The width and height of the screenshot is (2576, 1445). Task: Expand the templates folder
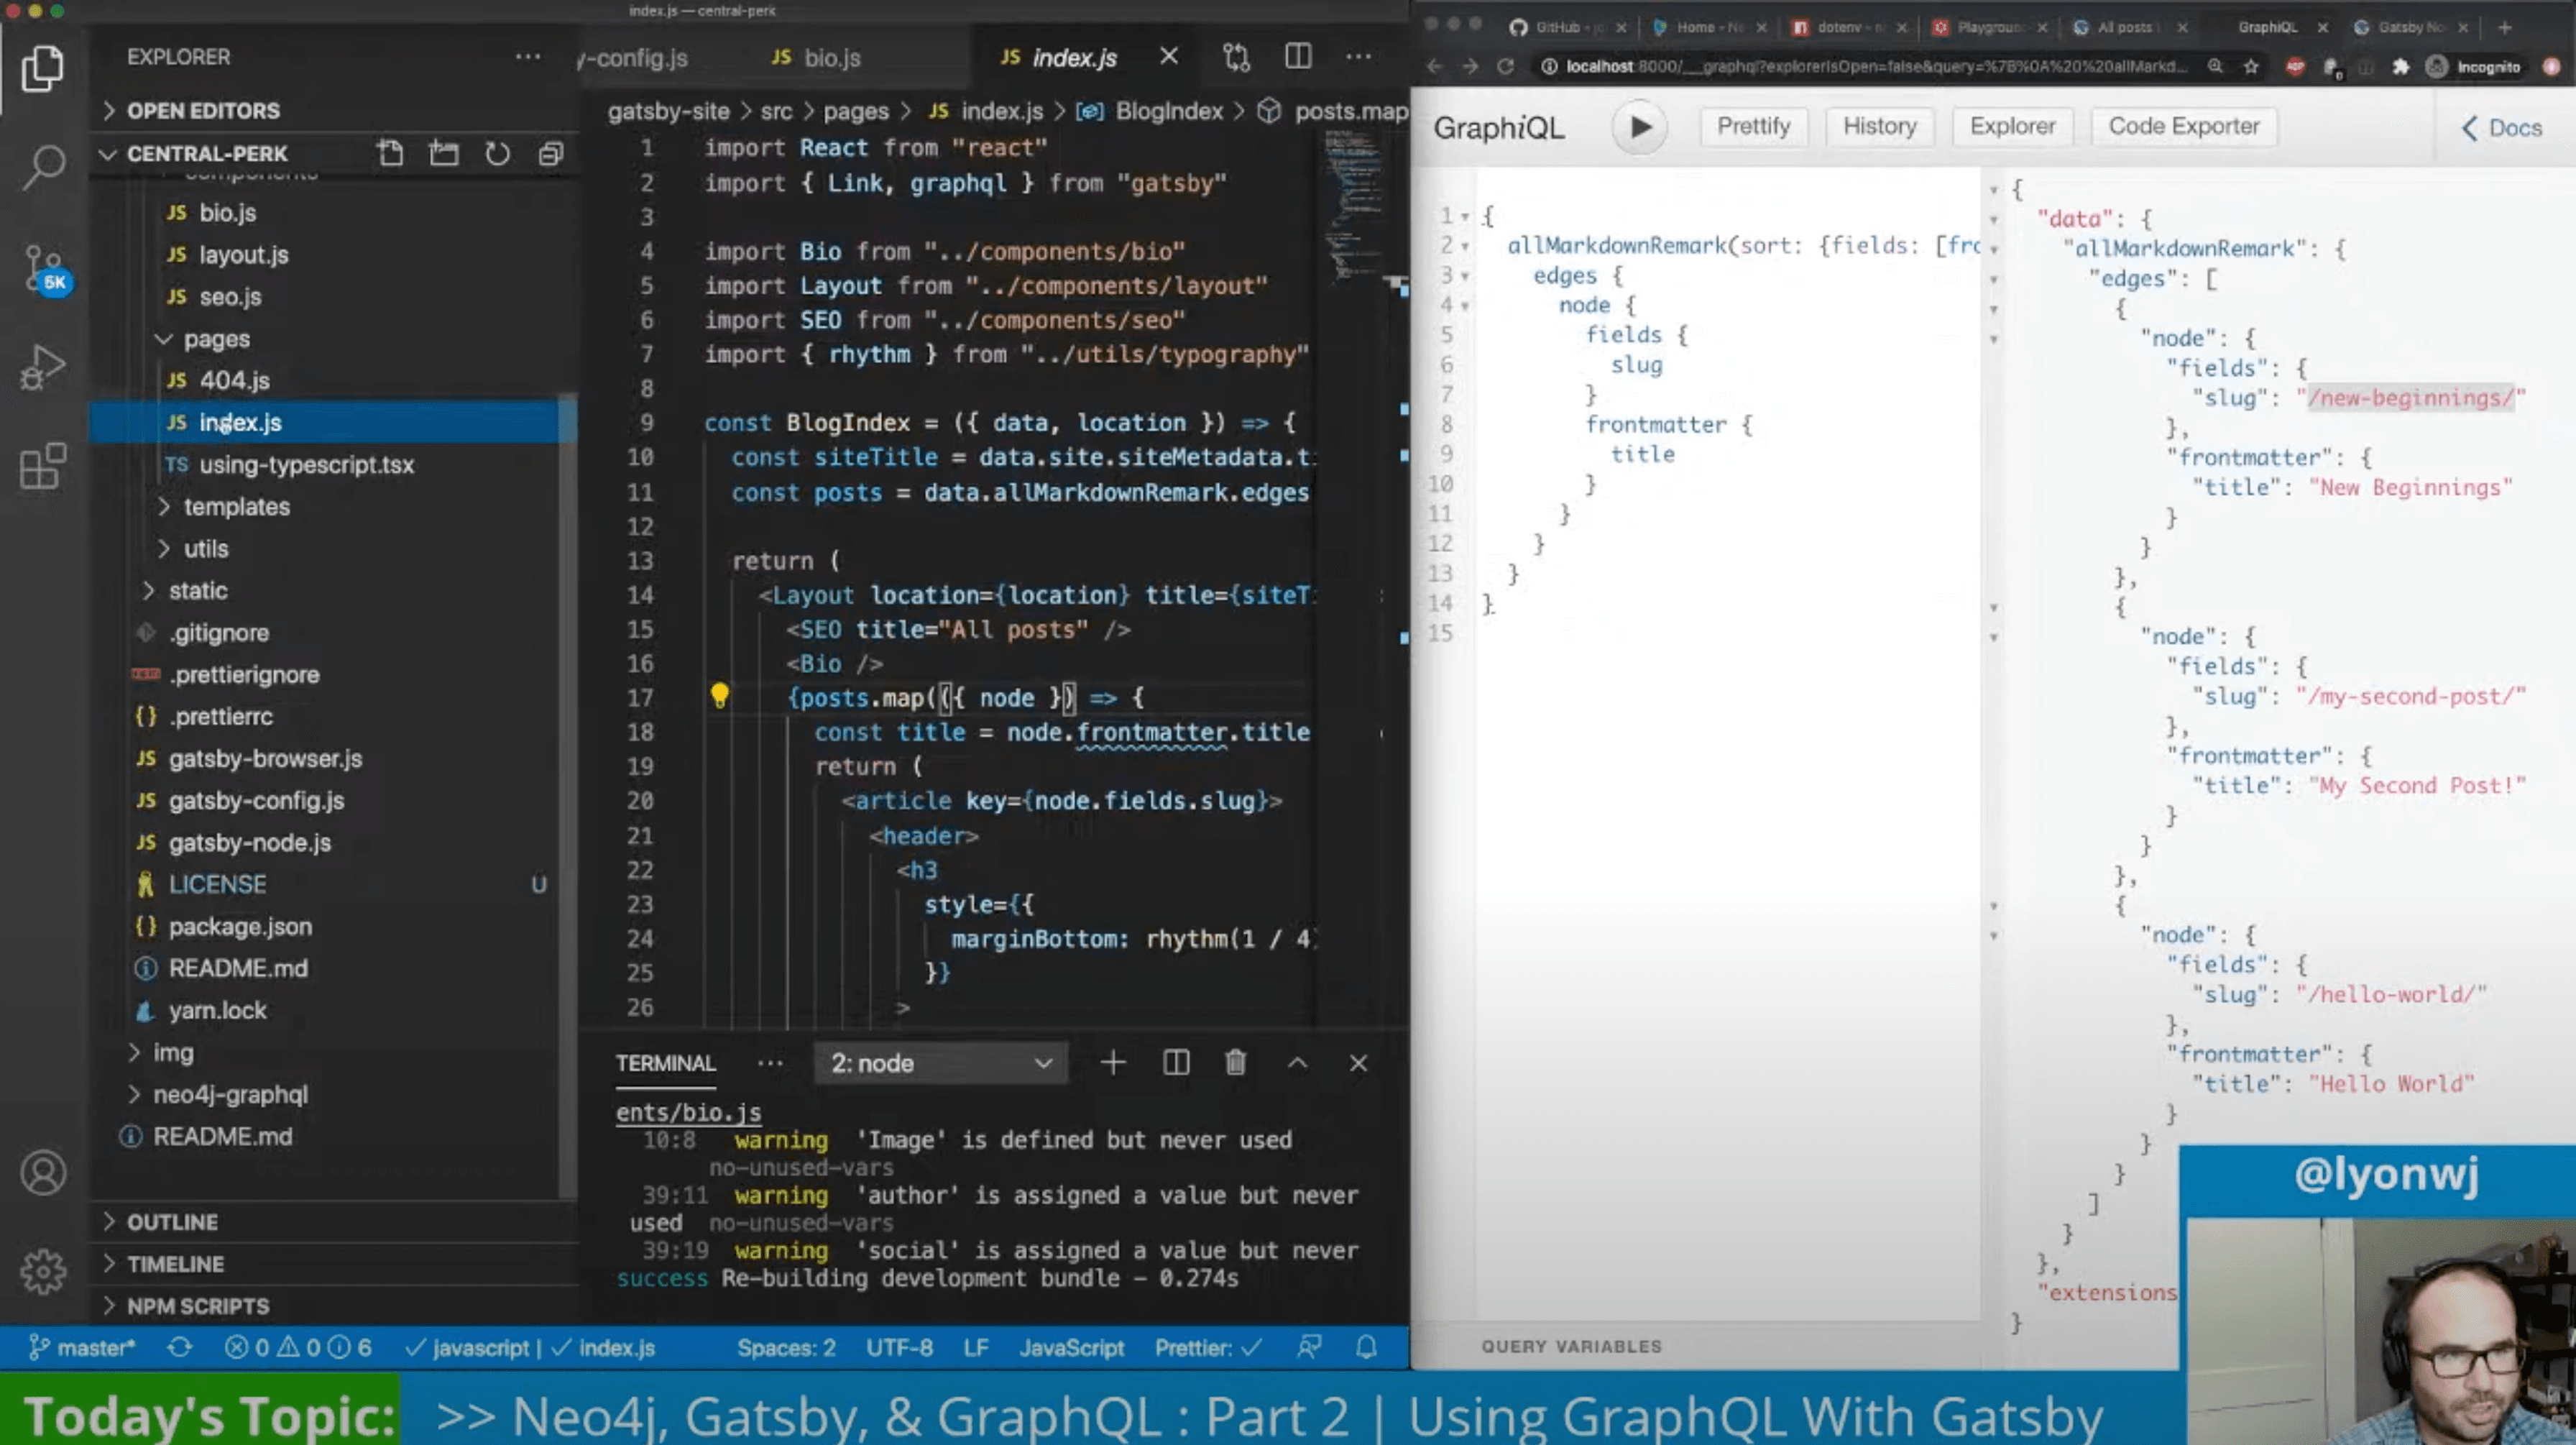tap(236, 507)
